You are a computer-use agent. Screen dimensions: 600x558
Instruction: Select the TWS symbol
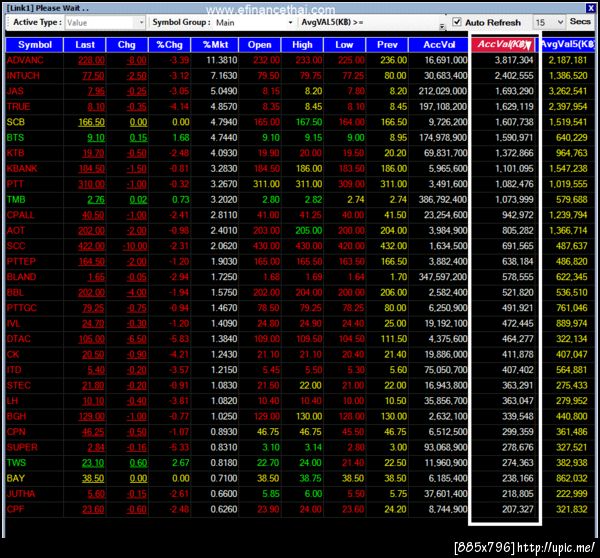click(16, 463)
